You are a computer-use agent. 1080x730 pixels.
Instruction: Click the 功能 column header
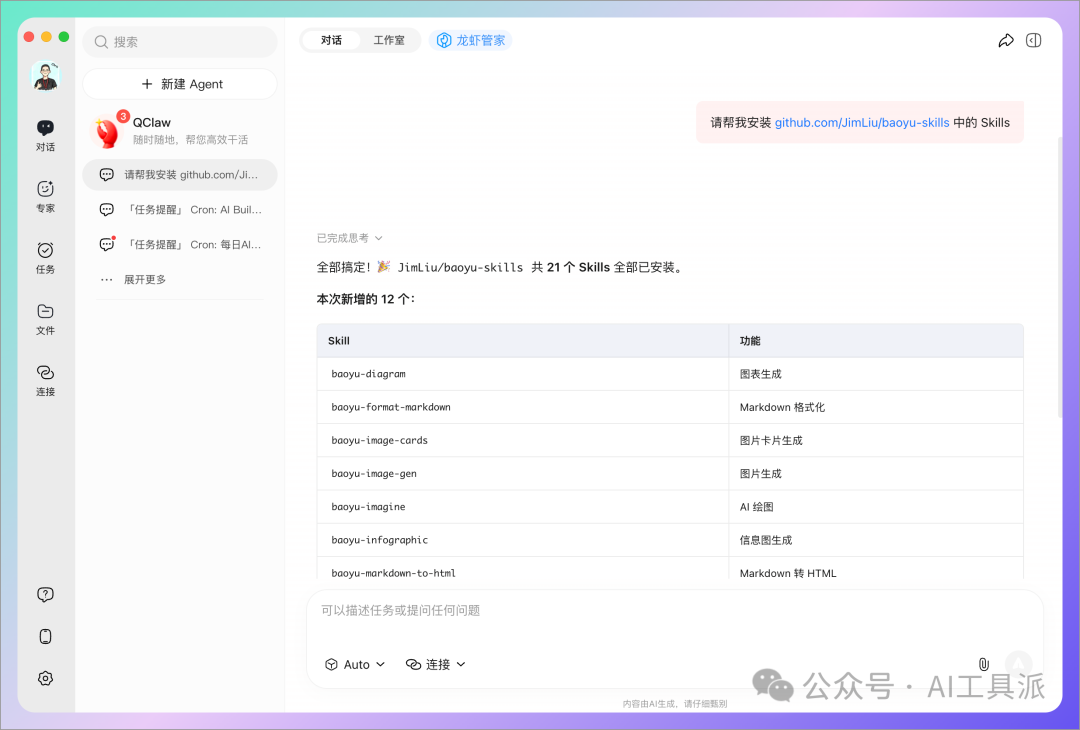pos(876,341)
